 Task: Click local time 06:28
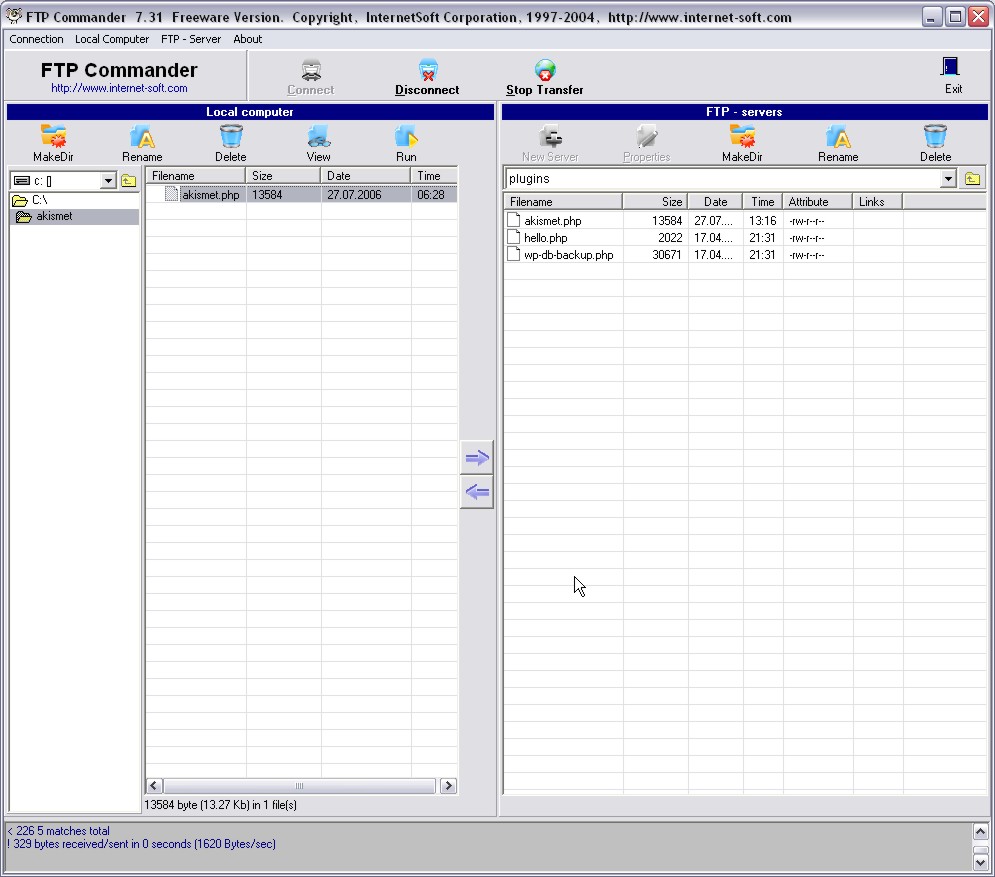click(x=431, y=195)
